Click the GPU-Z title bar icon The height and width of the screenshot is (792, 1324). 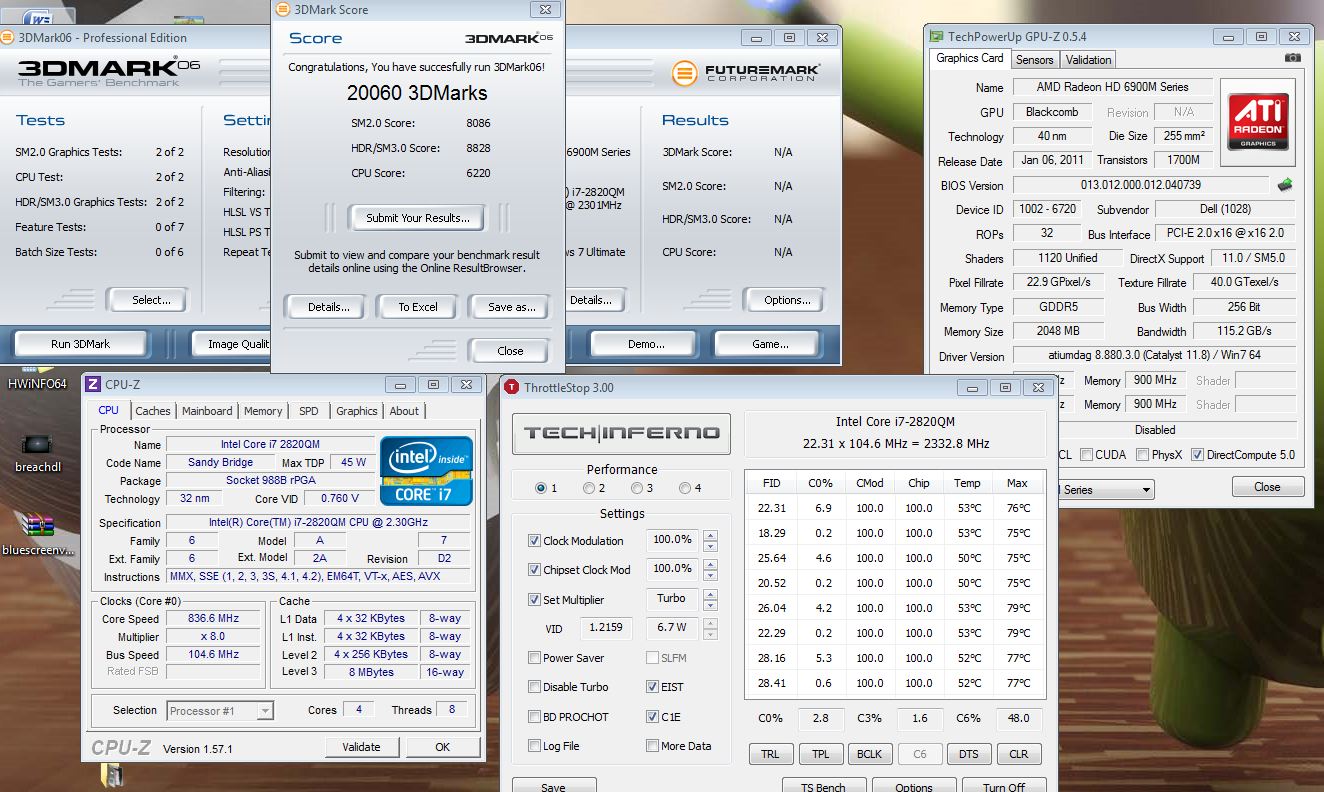(937, 36)
